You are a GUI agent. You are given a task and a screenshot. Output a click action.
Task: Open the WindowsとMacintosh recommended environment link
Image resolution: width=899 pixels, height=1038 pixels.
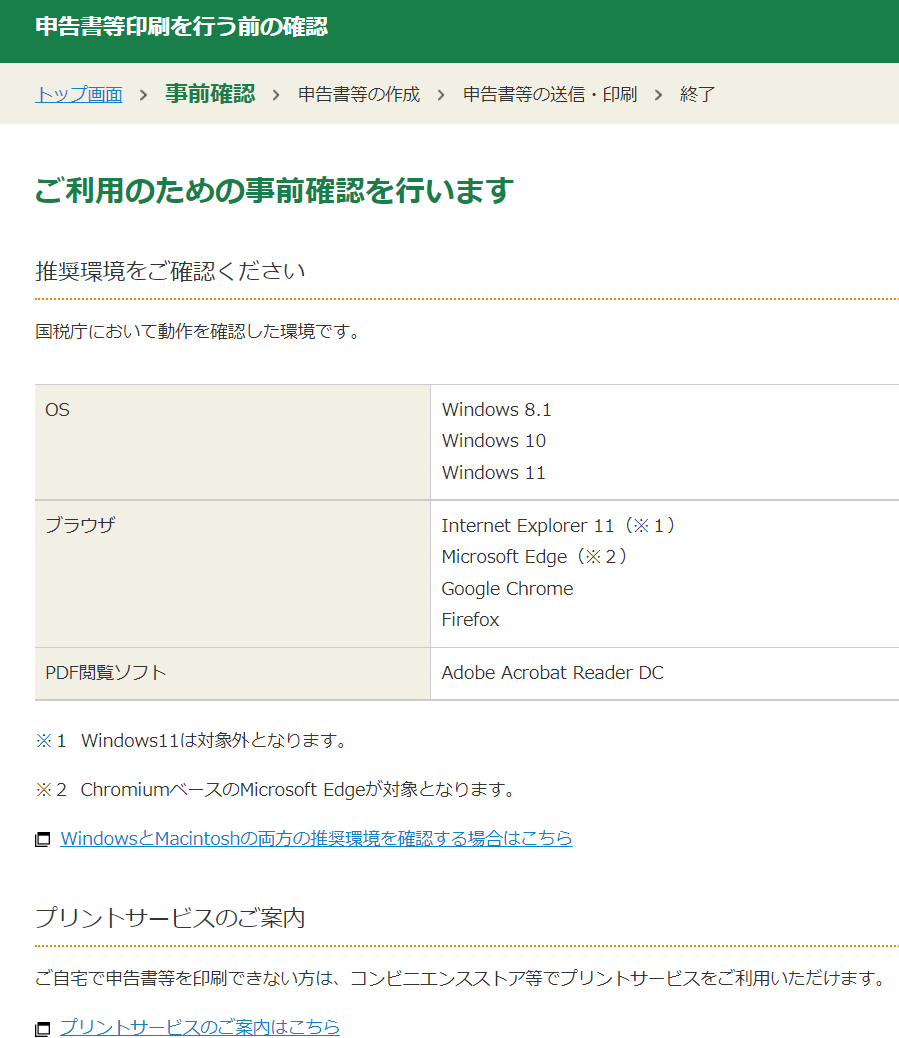coord(316,838)
